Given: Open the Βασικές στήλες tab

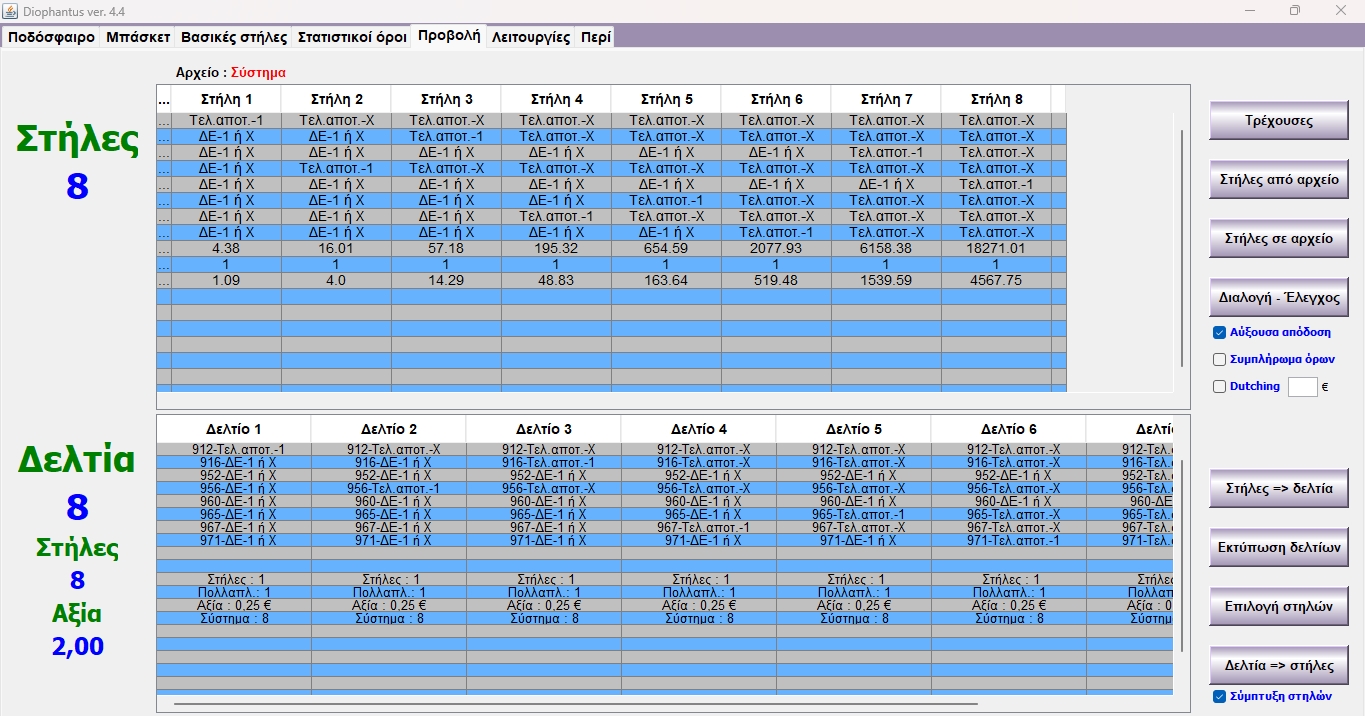Looking at the screenshot, I should click(x=234, y=37).
